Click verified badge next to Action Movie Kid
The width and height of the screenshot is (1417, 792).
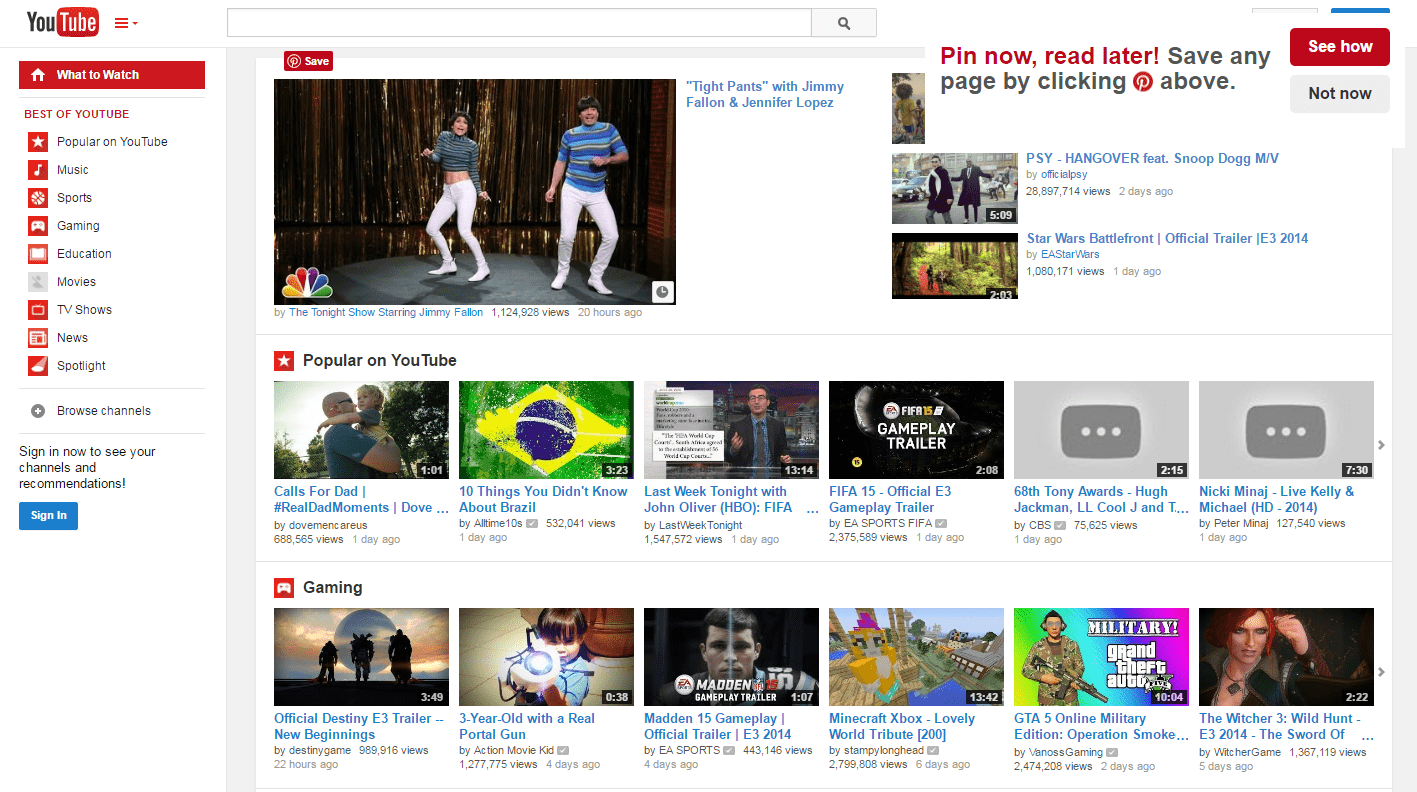(563, 750)
